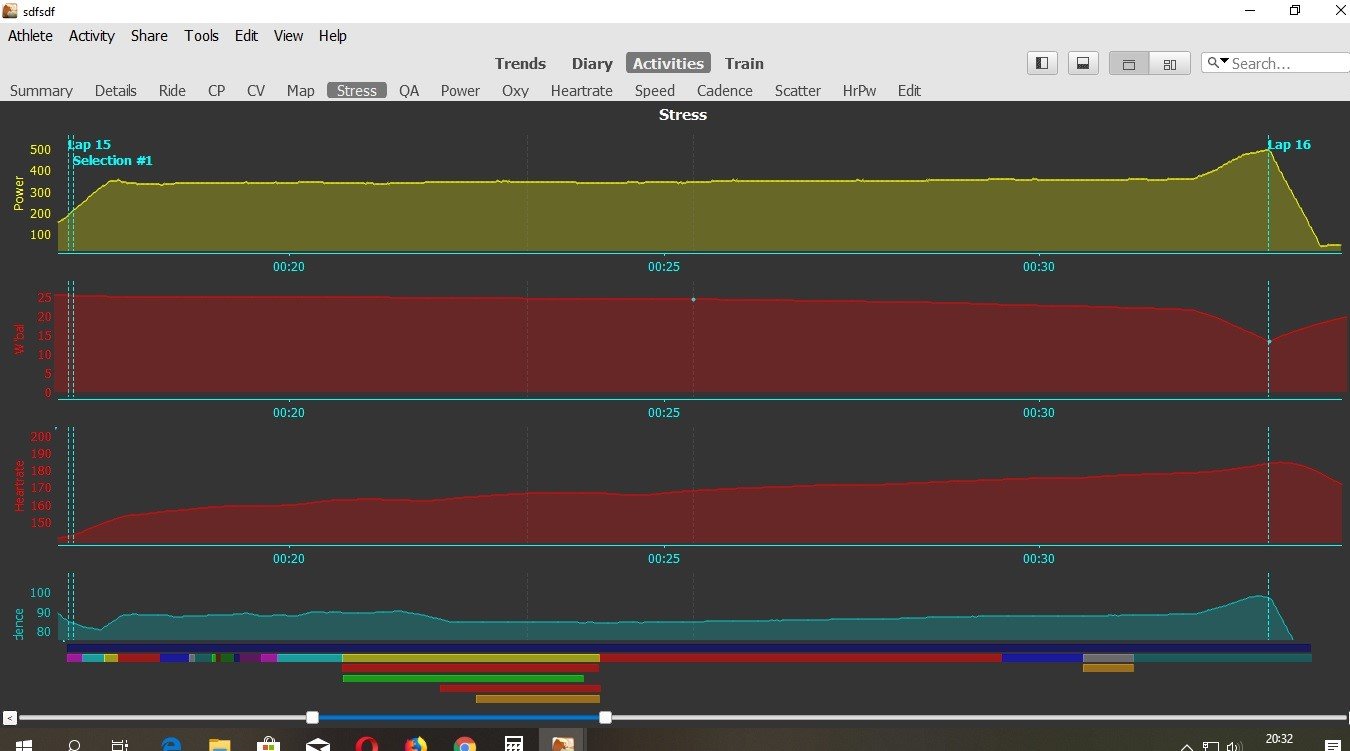Open the Tools menu
This screenshot has width=1350, height=751.
pos(201,35)
